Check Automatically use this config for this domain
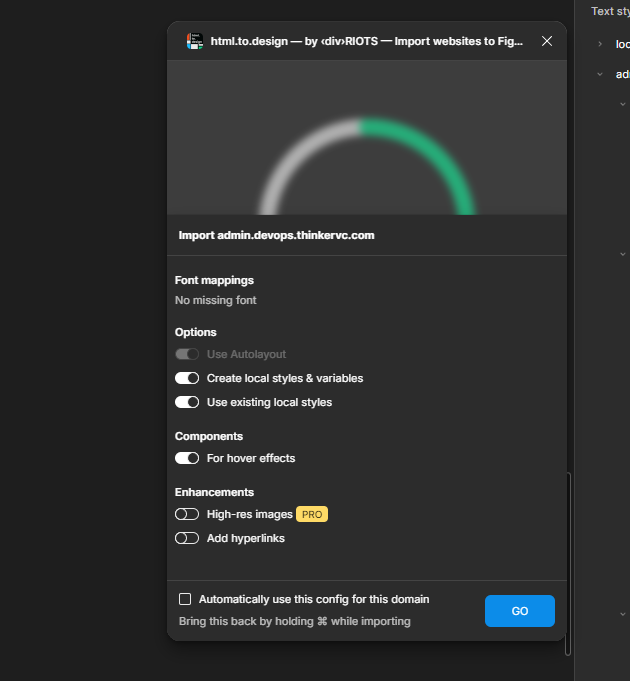Viewport: 630px width, 681px height. [x=185, y=599]
